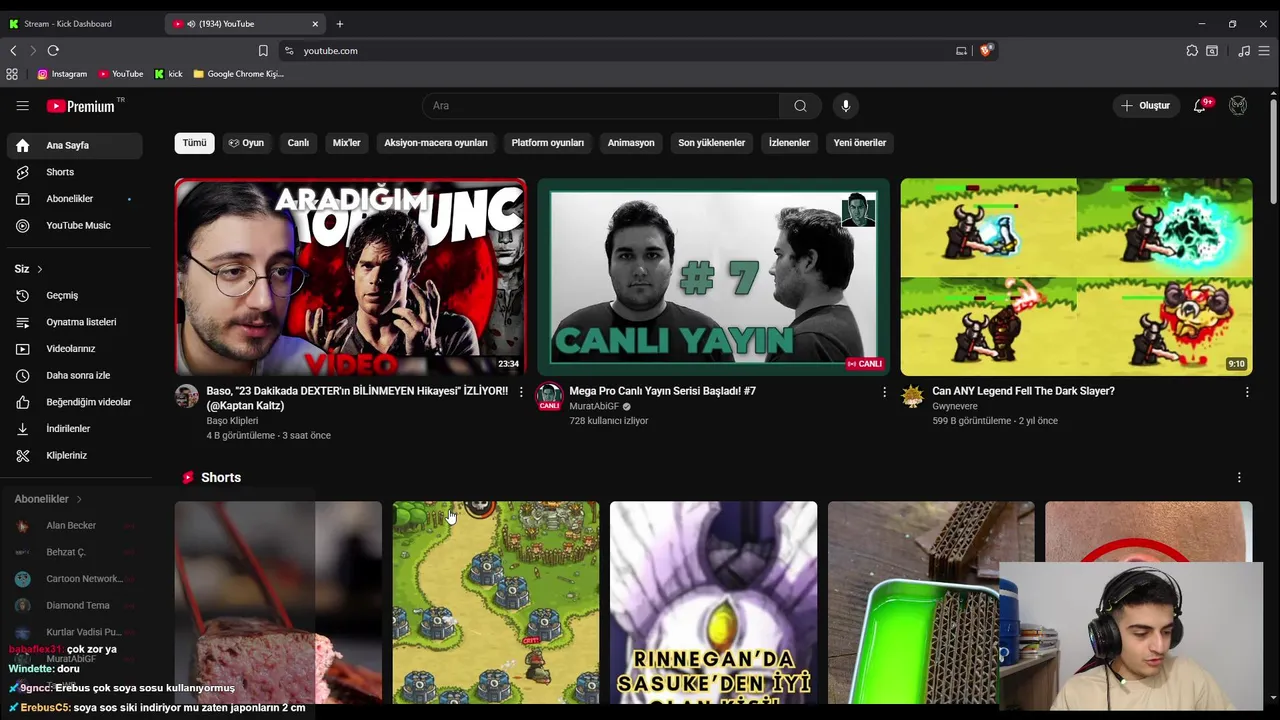The width and height of the screenshot is (1280, 720).
Task: Open Canlı Yayın #7 thumbnail
Action: click(x=713, y=277)
